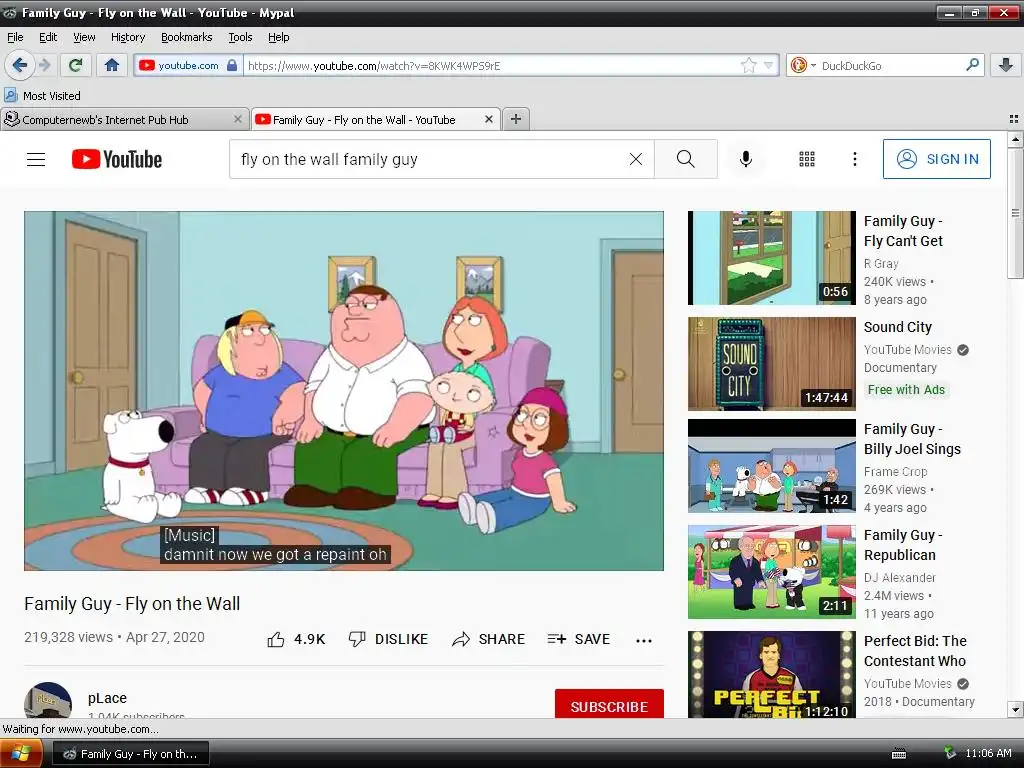Click the vertical scrollbar thumb
Screen dimensions: 1024x768
tap(1015, 213)
